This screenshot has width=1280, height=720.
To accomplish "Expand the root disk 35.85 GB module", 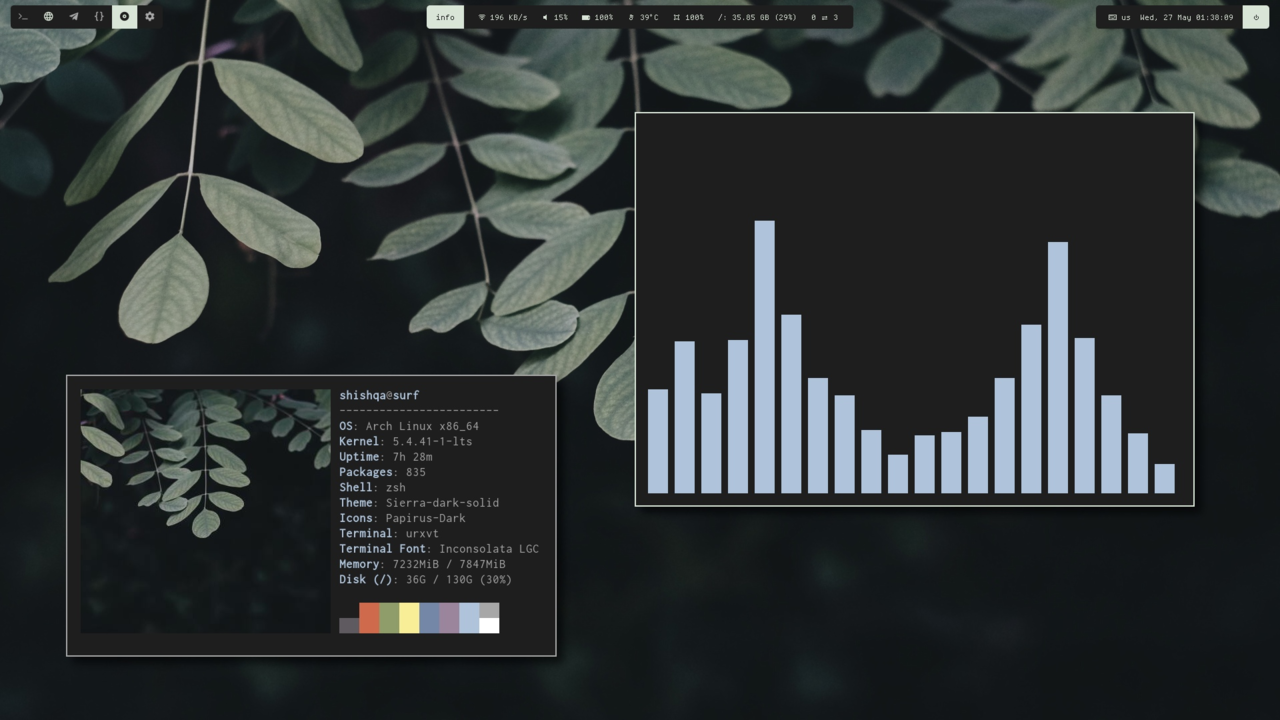I will click(757, 17).
